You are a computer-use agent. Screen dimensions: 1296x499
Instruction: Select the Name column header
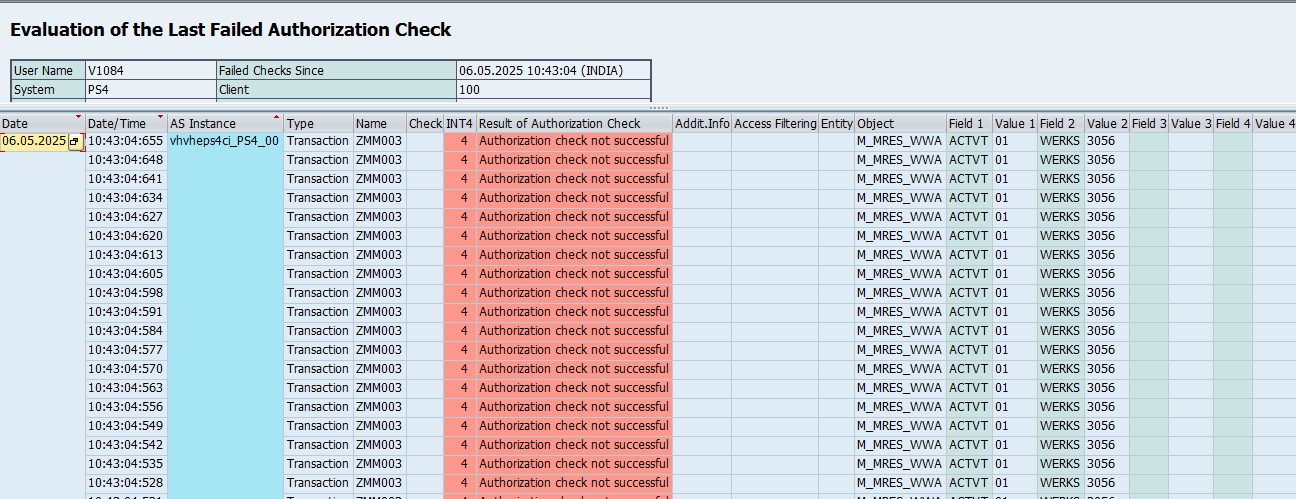click(371, 124)
